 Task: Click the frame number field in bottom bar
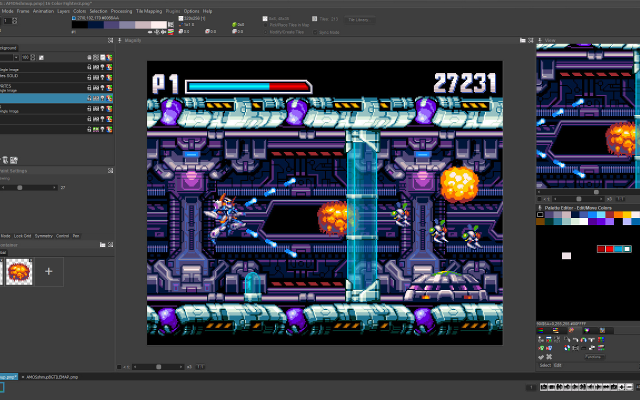(x=531, y=387)
